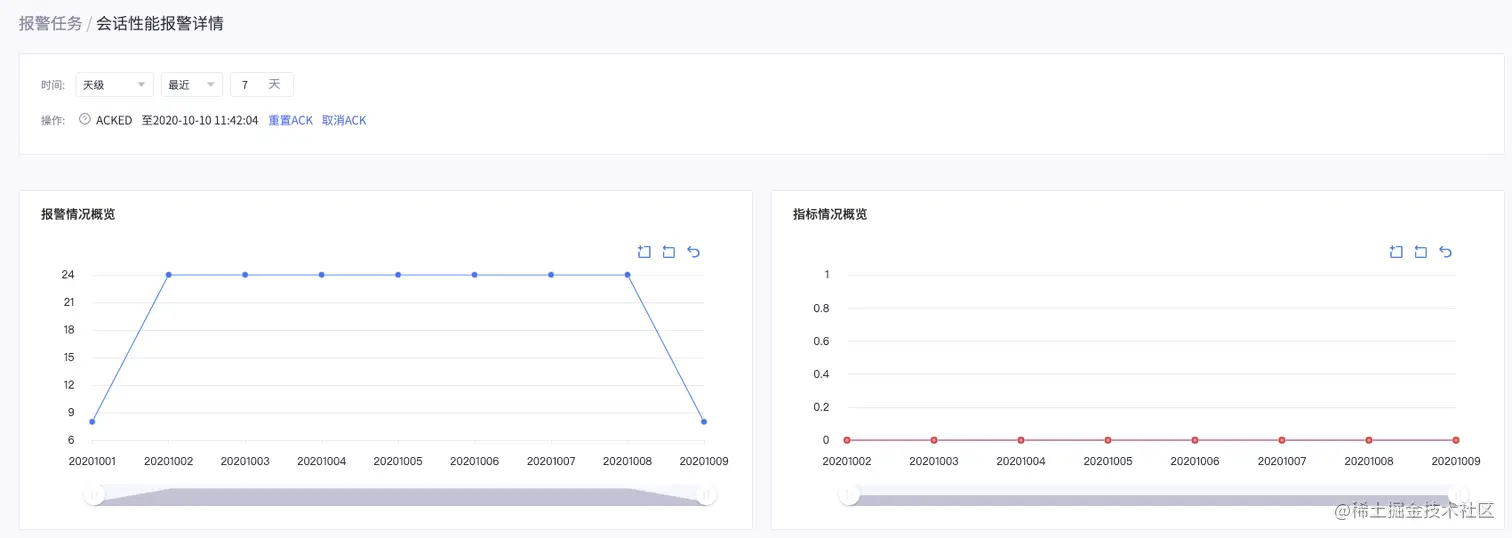The image size is (1512, 538).
Task: Click the 报警情况概览 chart title
Action: tap(78, 214)
